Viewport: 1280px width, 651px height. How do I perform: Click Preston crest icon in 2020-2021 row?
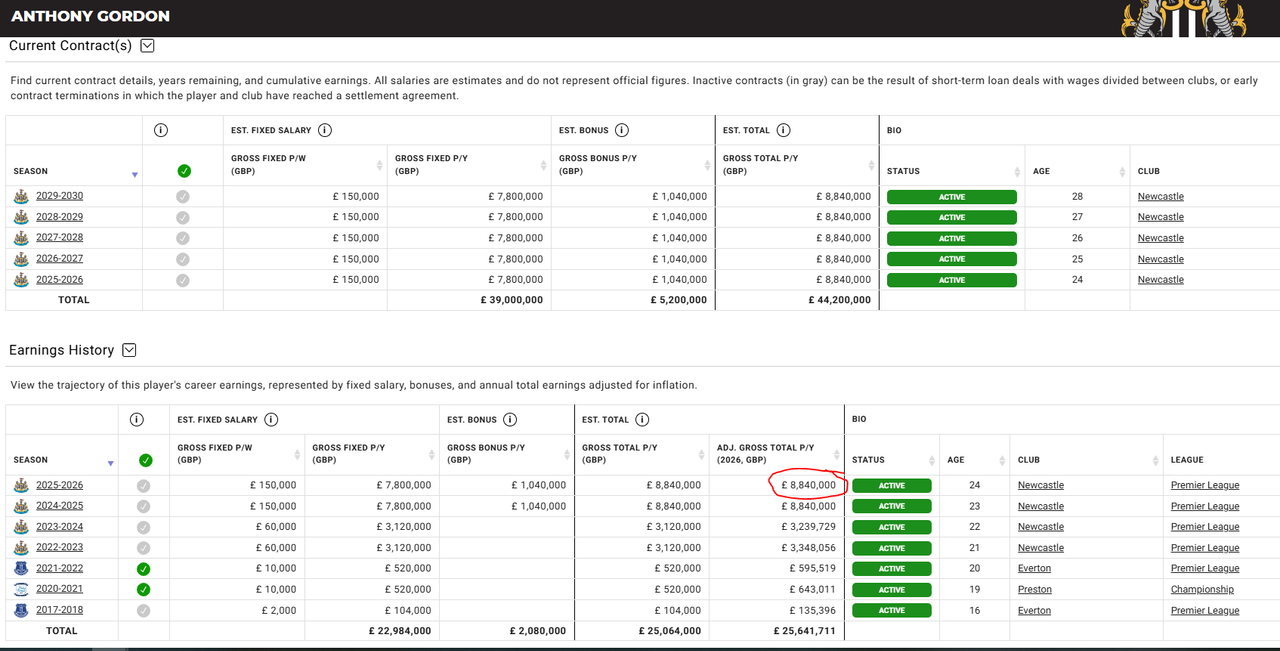[x=21, y=590]
